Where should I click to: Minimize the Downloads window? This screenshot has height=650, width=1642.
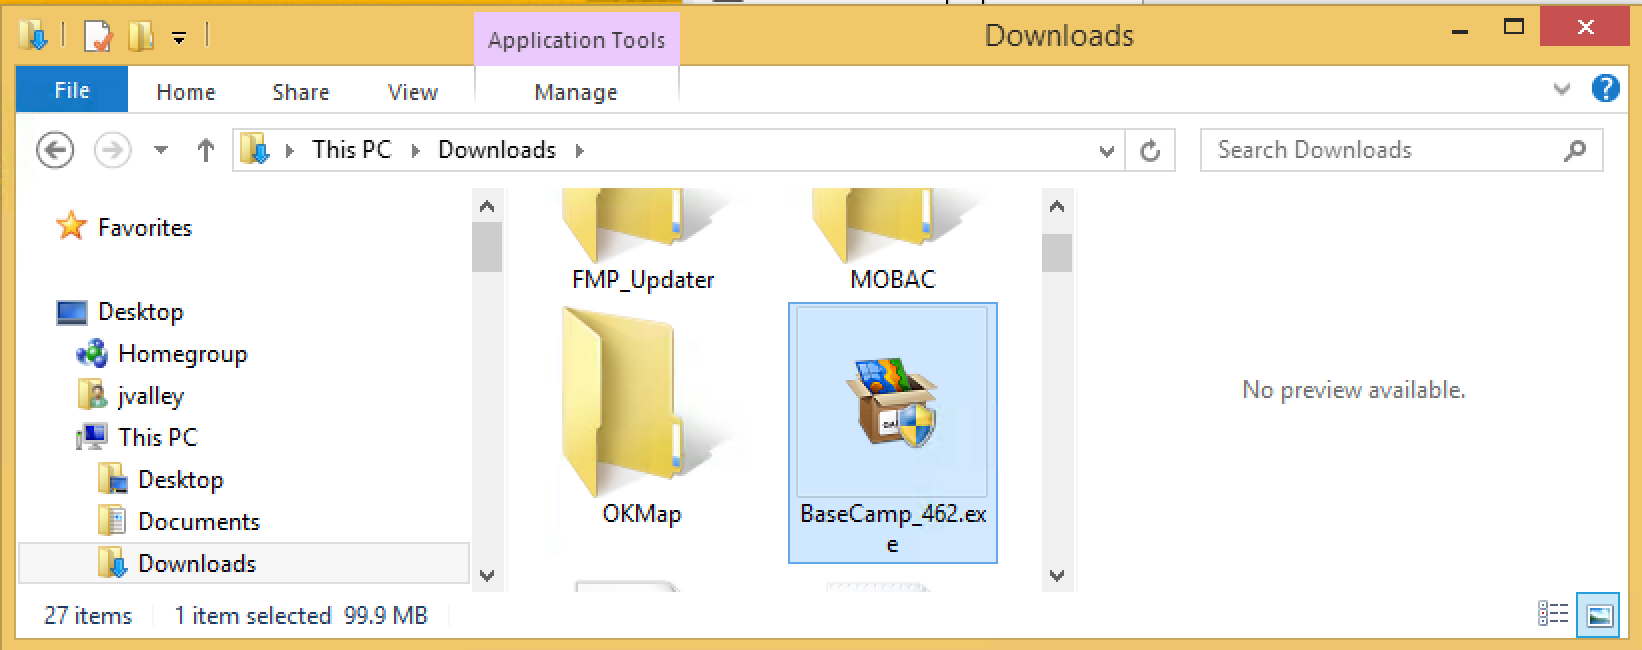pyautogui.click(x=1462, y=30)
